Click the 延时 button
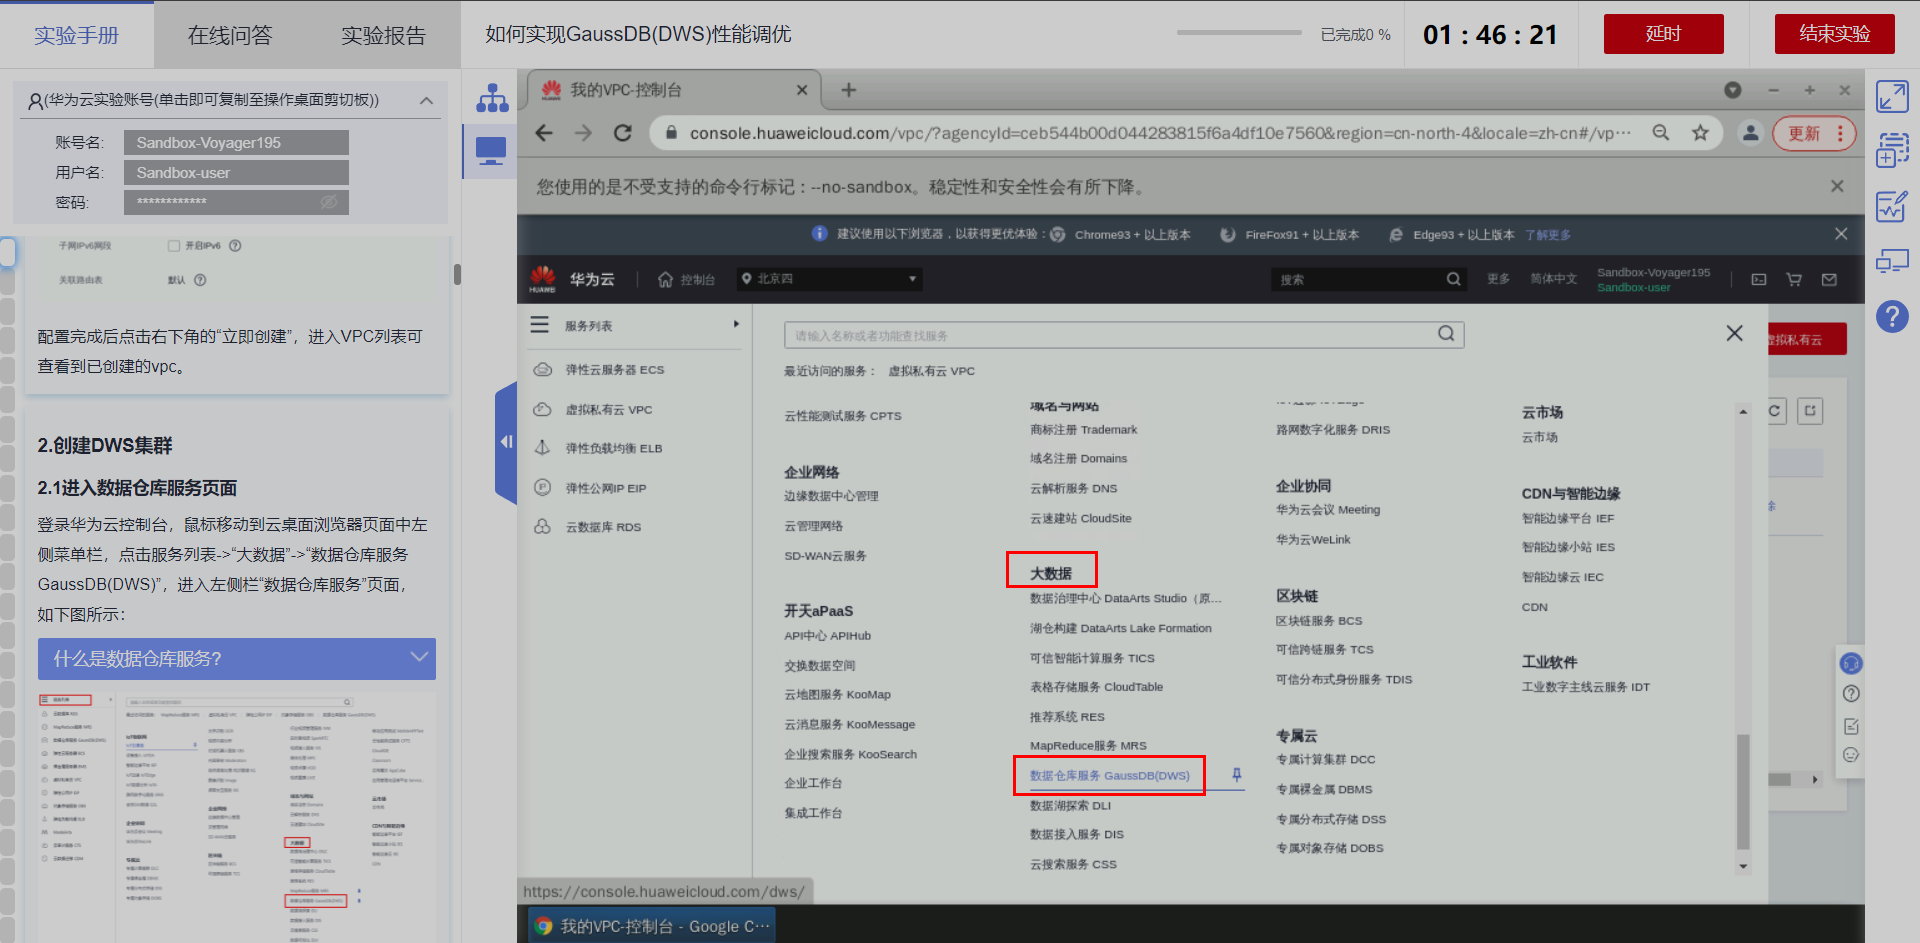The height and width of the screenshot is (943, 1920). [x=1663, y=34]
